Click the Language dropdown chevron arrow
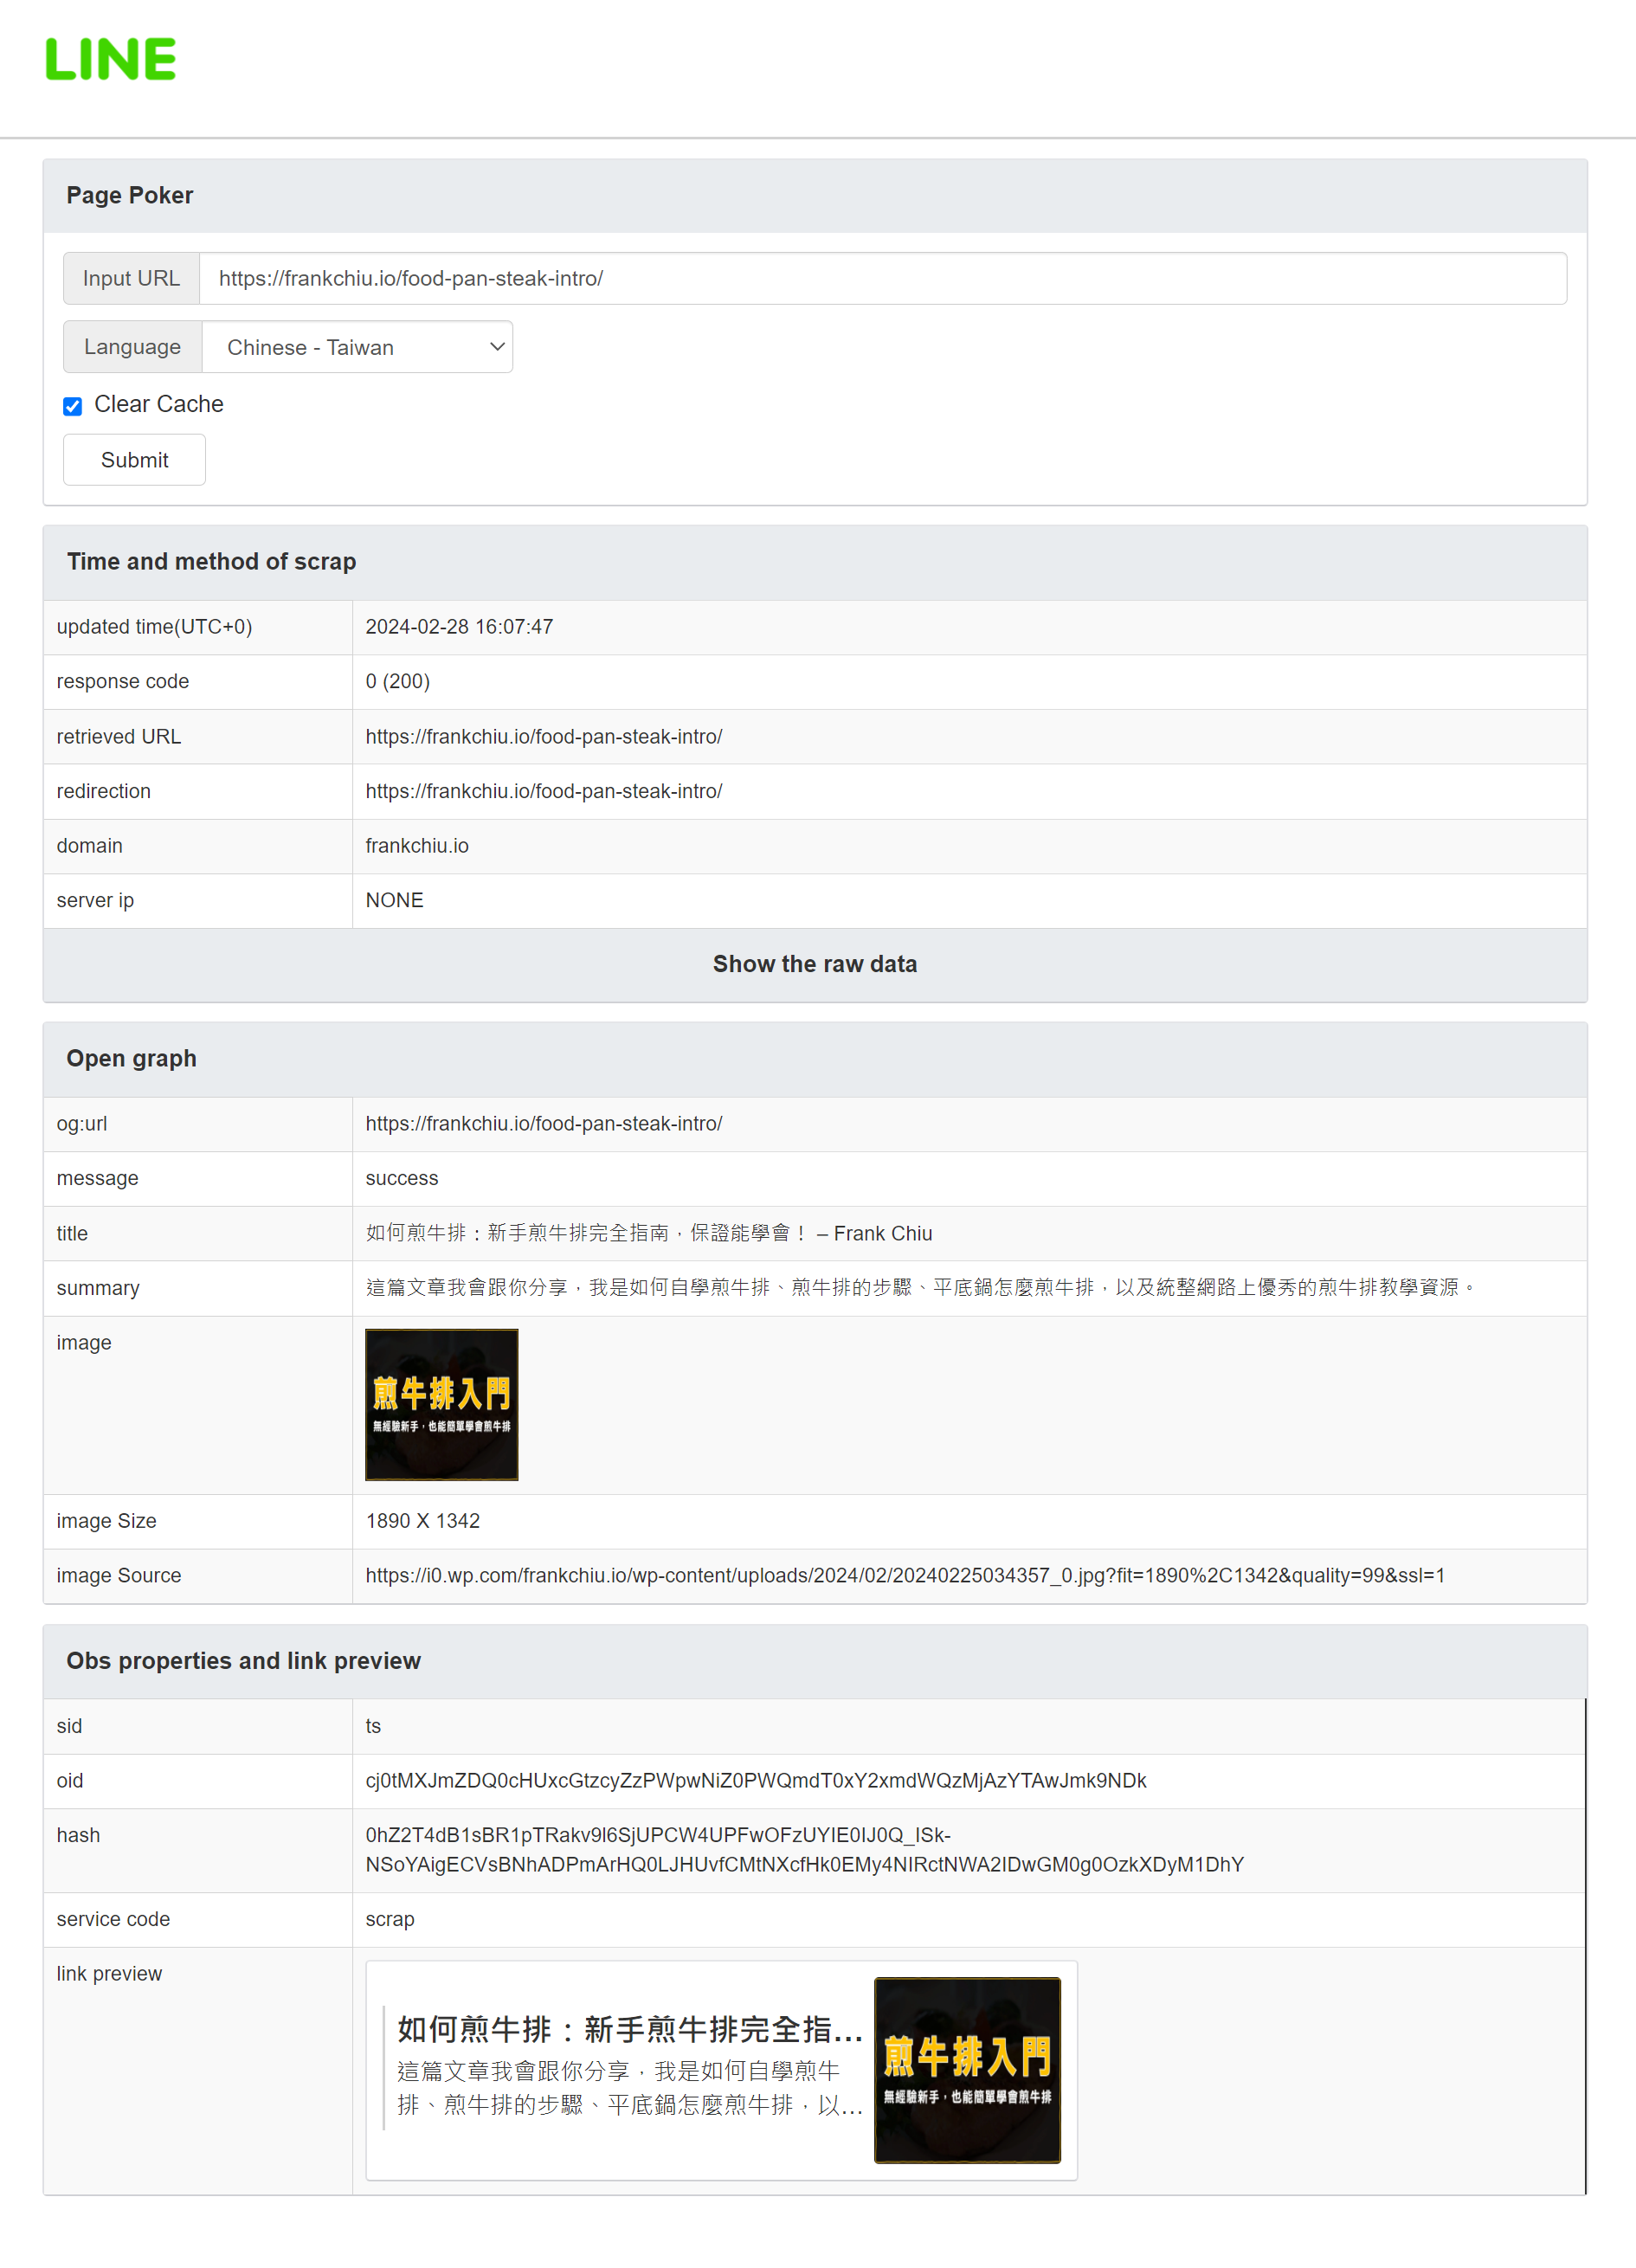The image size is (1636, 2268). pos(496,347)
